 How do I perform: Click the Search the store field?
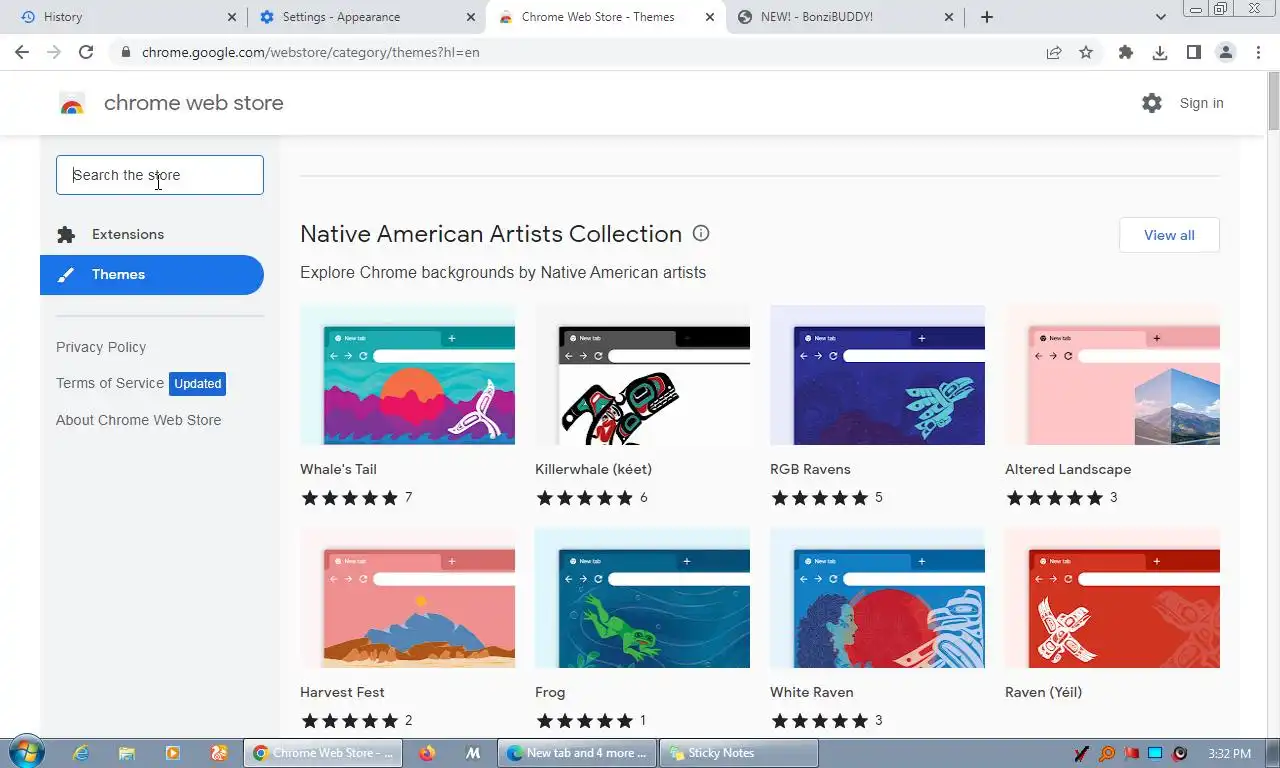[x=160, y=175]
